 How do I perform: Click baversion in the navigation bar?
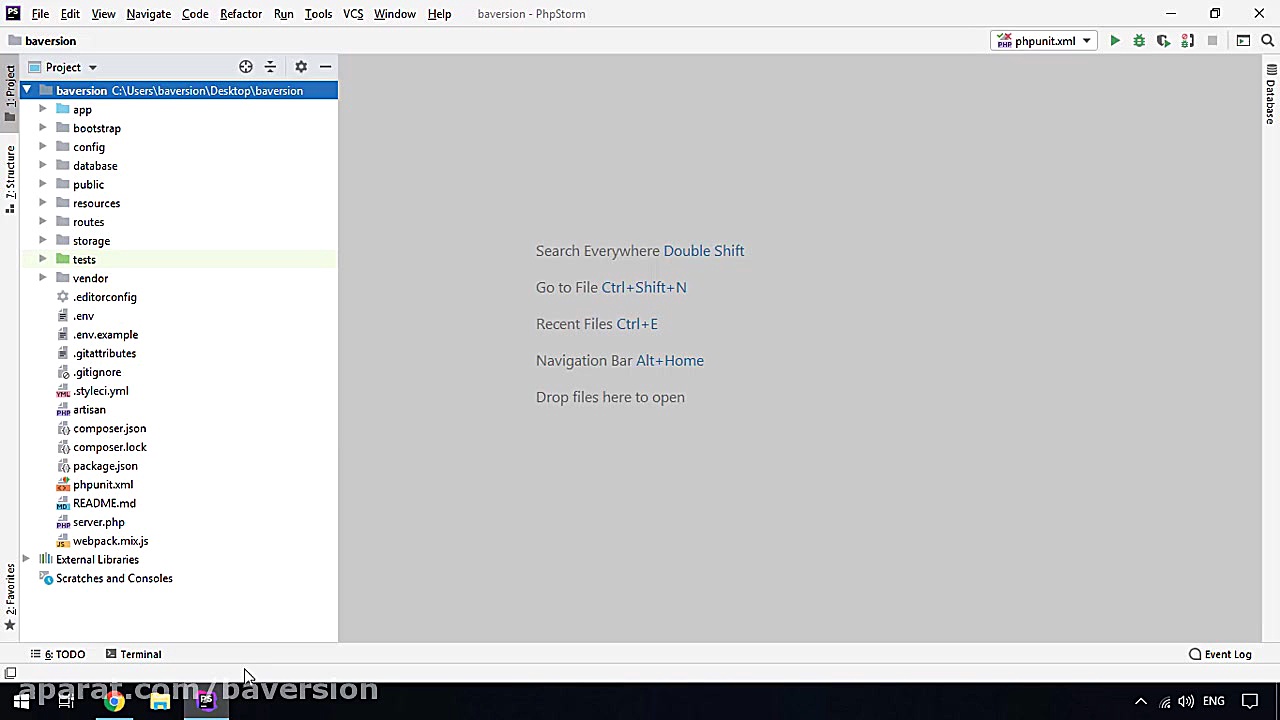tap(42, 41)
